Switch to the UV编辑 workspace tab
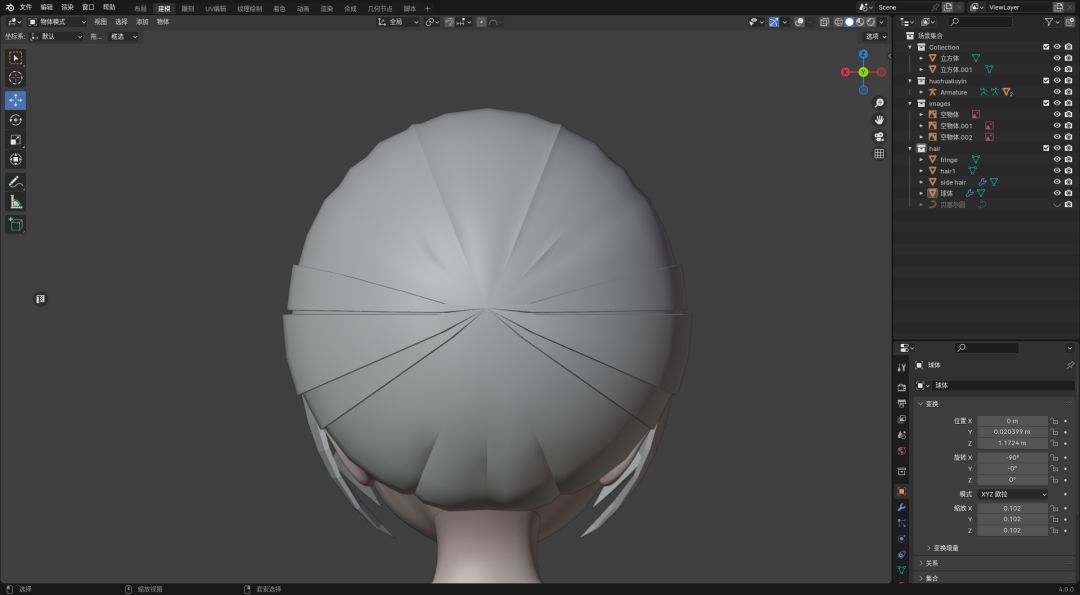Screen dimensions: 1080x595 tap(215, 8)
